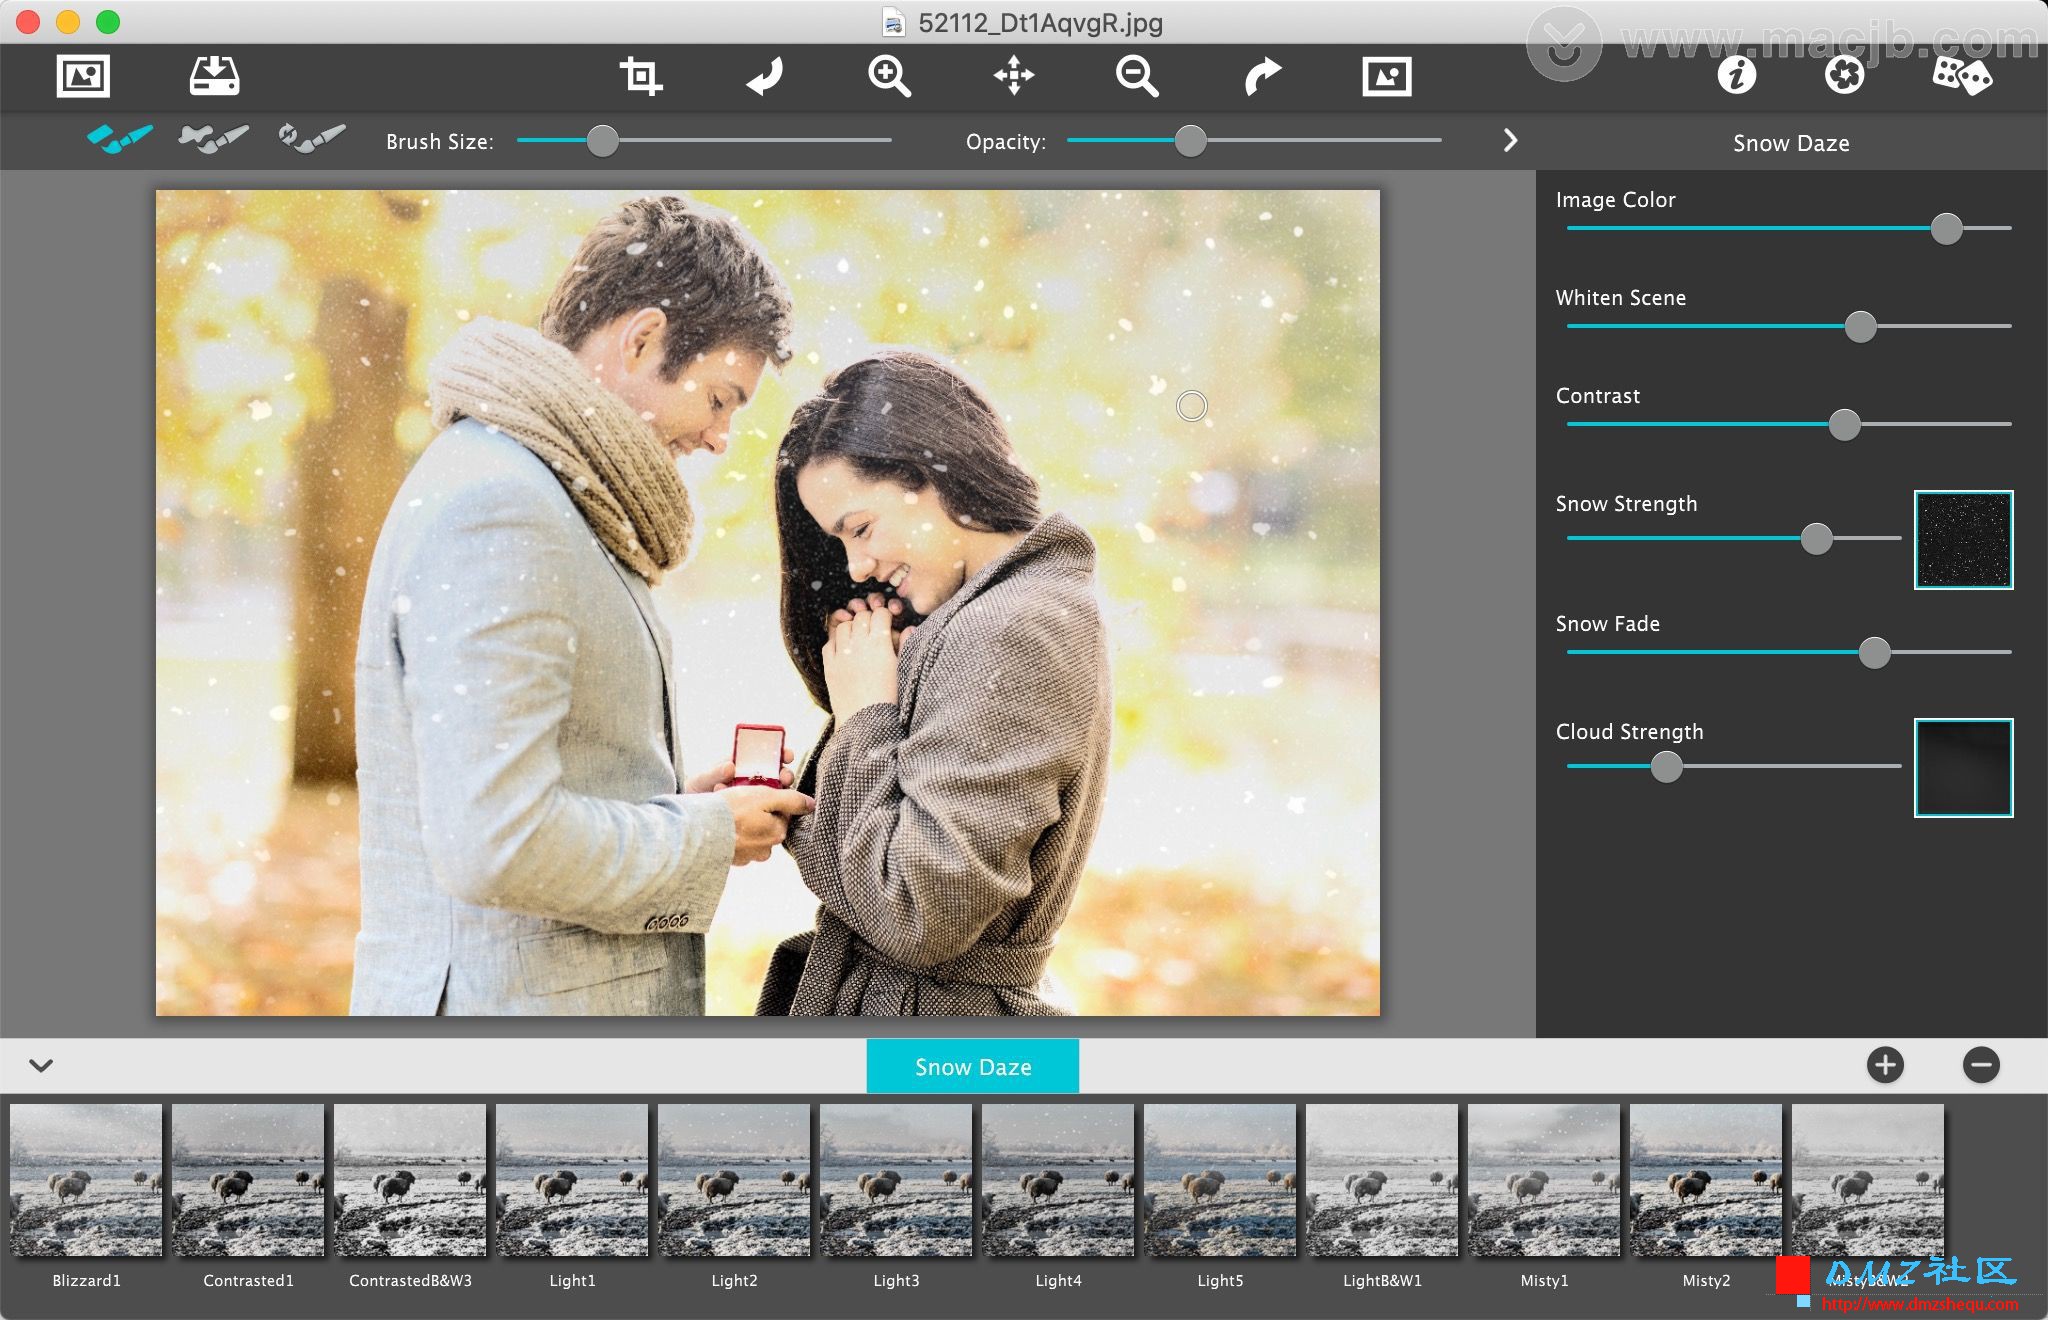Select the crop tool
Screen dimensions: 2048x1320
click(640, 76)
